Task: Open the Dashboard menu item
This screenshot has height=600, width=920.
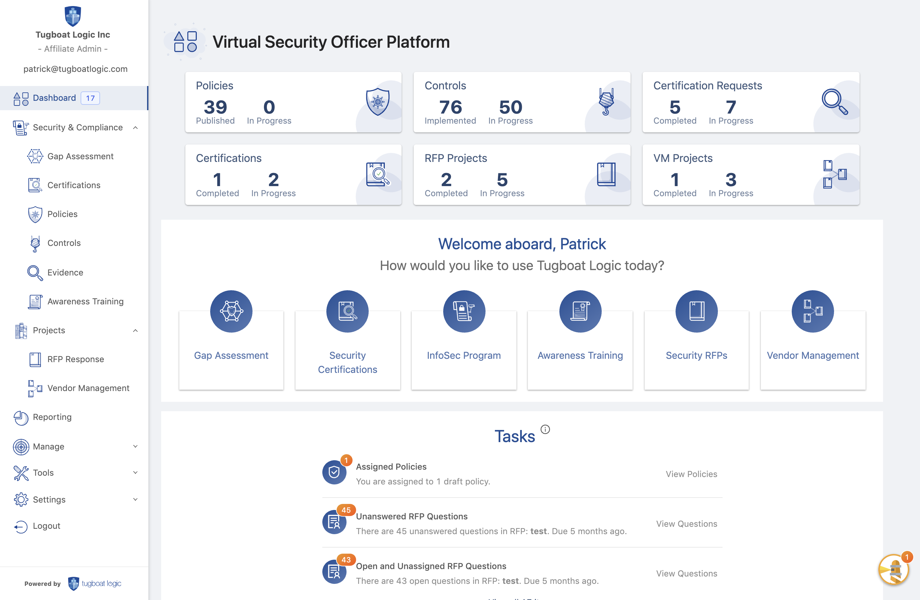Action: pyautogui.click(x=74, y=98)
